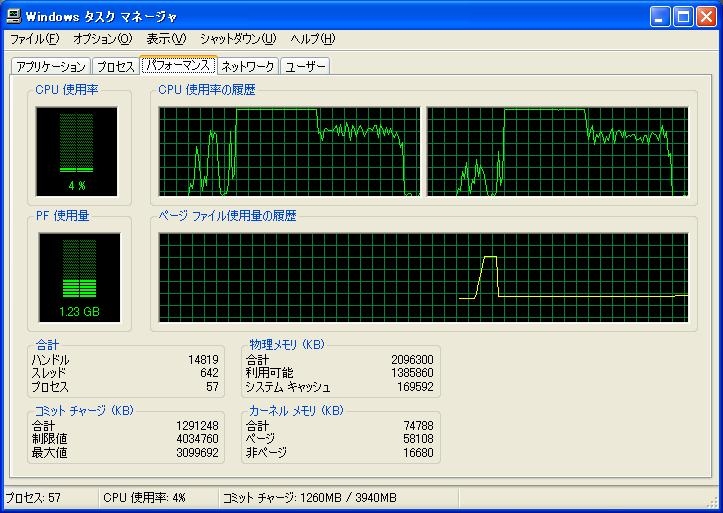Click the page file usage history graph
This screenshot has width=723, height=513.
tap(423, 277)
